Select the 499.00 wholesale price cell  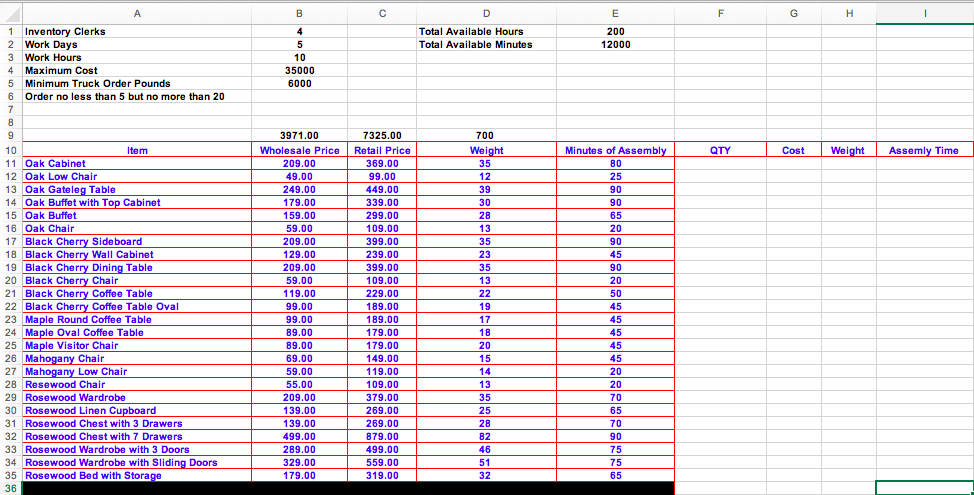(299, 437)
